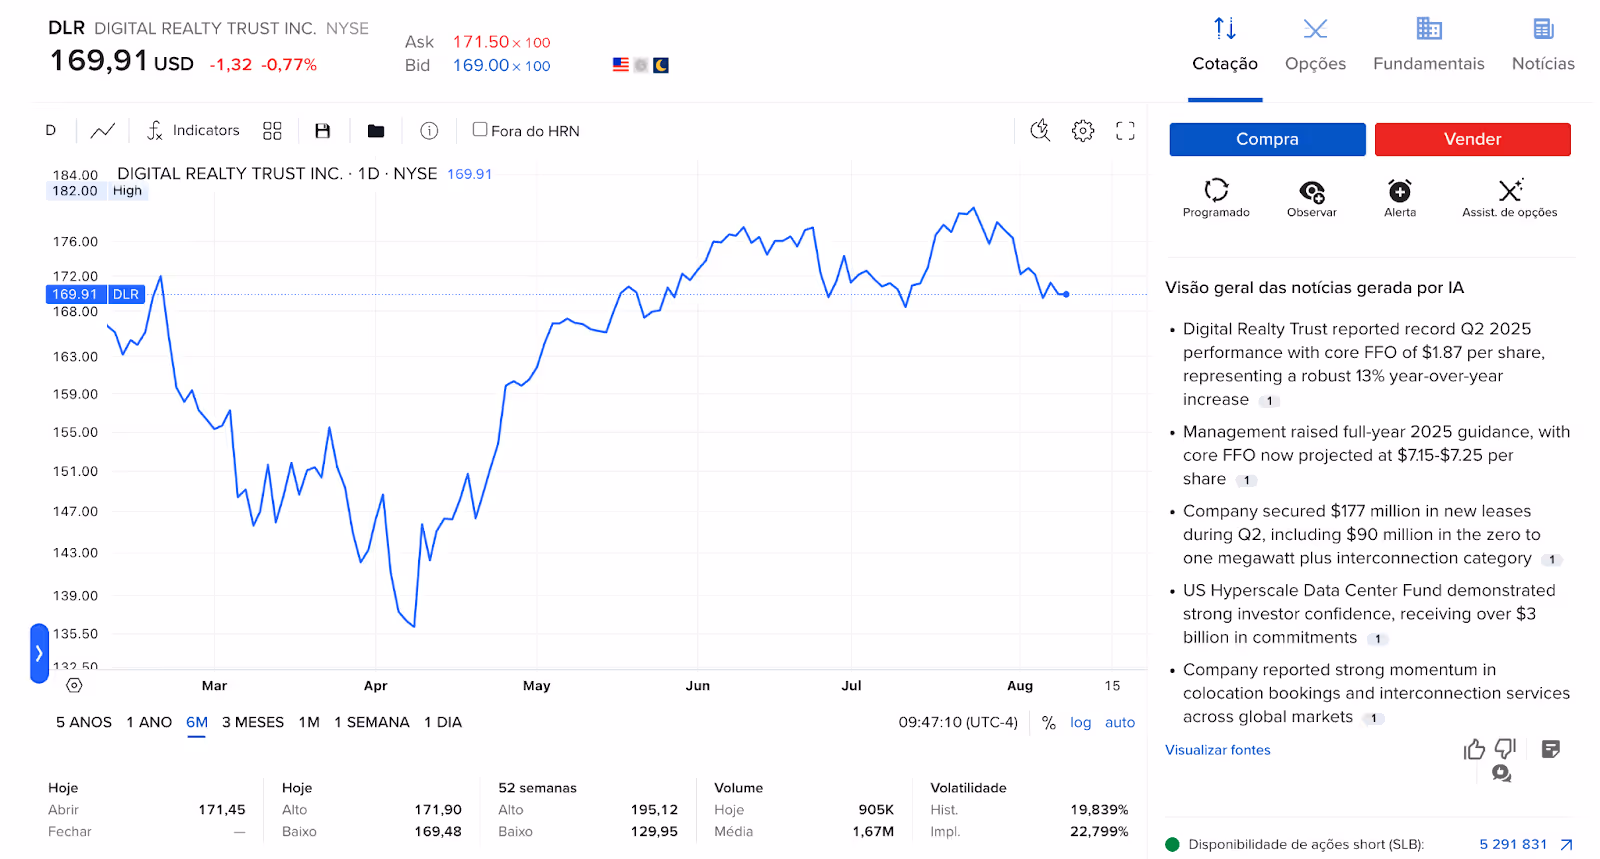
Task: Click the 169.91 DLR price label on the axis
Action: [96, 294]
